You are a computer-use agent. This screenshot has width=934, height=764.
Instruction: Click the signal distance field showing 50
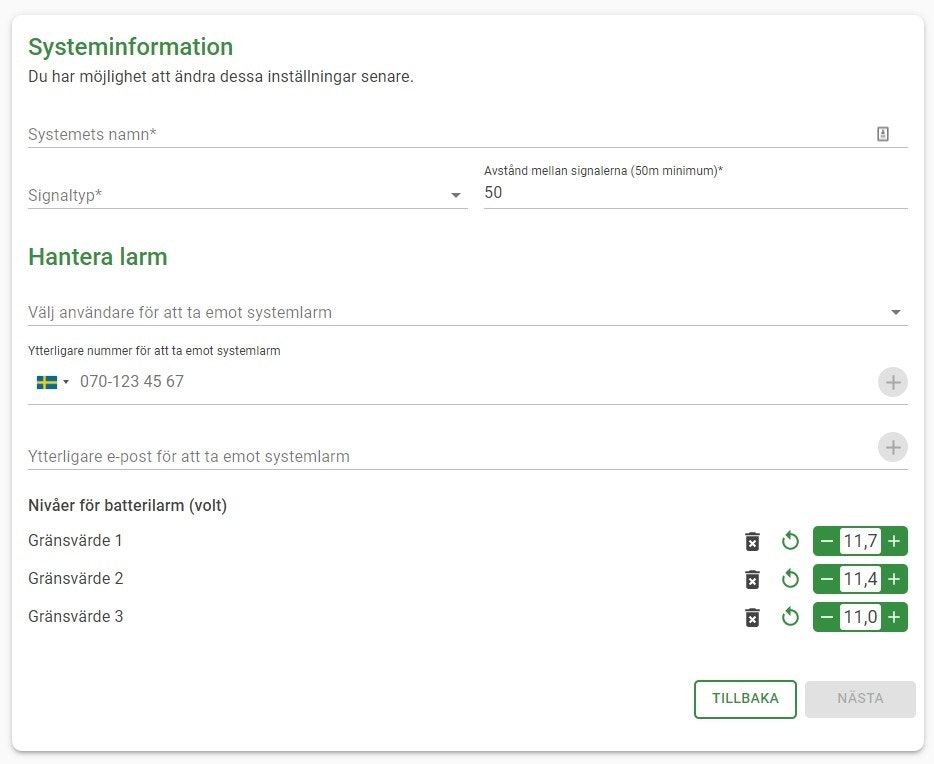(694, 193)
